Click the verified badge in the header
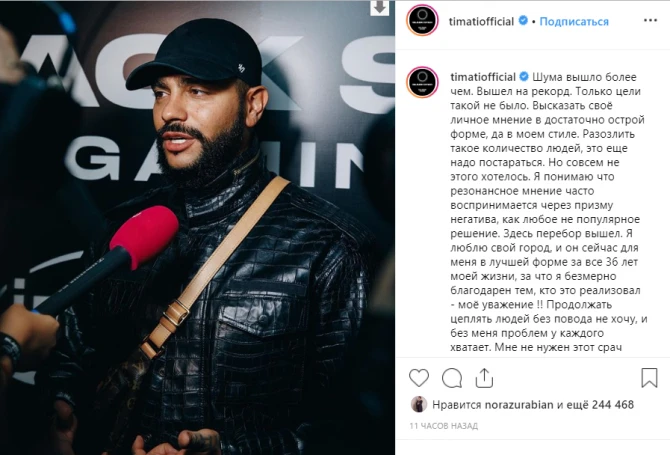The height and width of the screenshot is (455, 670). pos(523,20)
